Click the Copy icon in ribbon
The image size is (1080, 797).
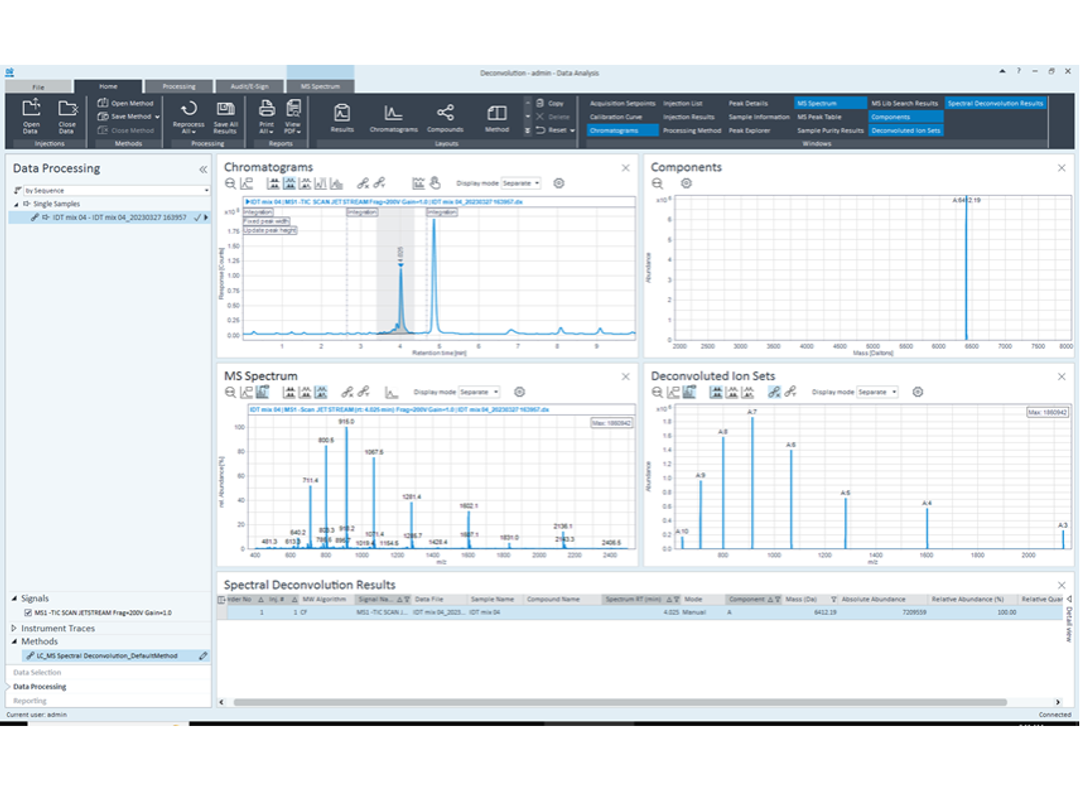pos(541,103)
